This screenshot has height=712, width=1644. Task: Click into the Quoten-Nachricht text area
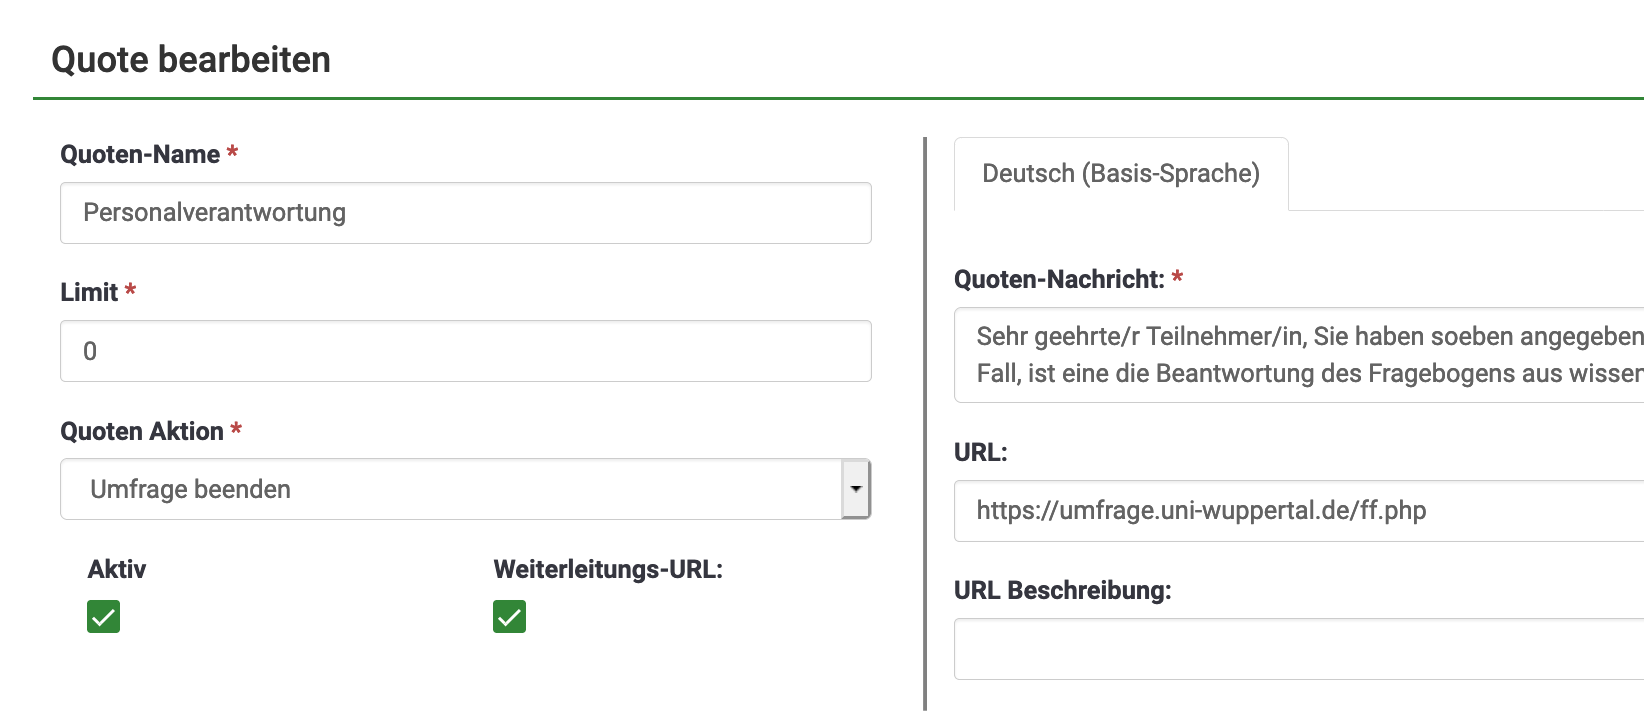point(1298,355)
